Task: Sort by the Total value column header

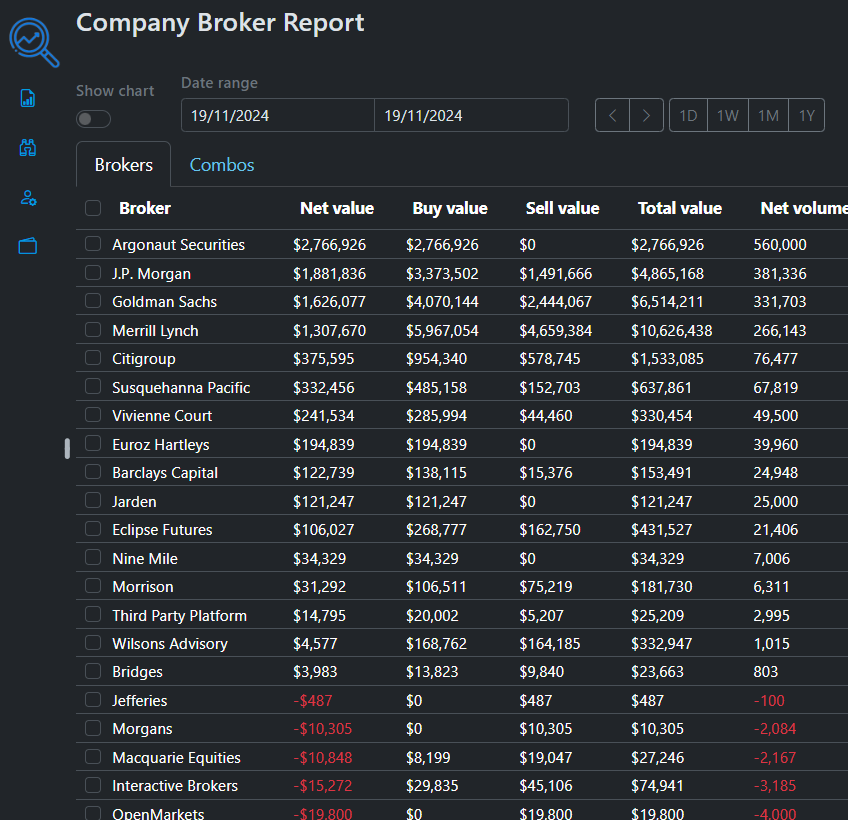Action: click(680, 208)
